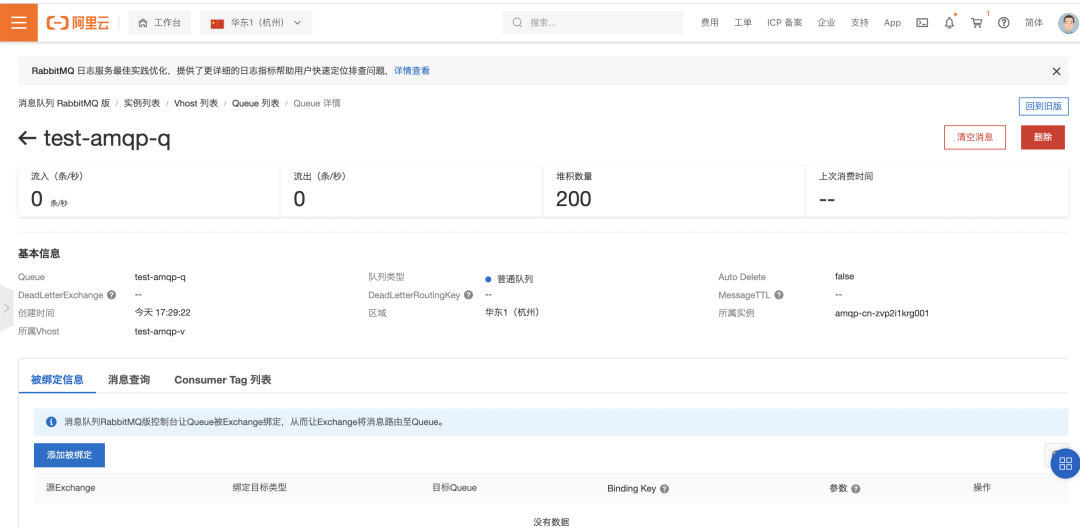Show help for MessageTTL
Screen dimensions: 1080x527
pos(778,295)
